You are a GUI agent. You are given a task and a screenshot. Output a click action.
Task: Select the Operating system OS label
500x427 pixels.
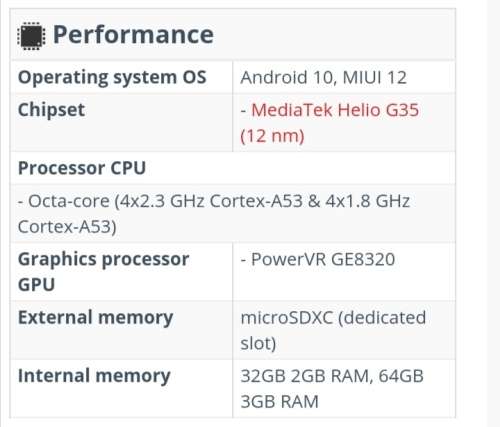(x=112, y=78)
